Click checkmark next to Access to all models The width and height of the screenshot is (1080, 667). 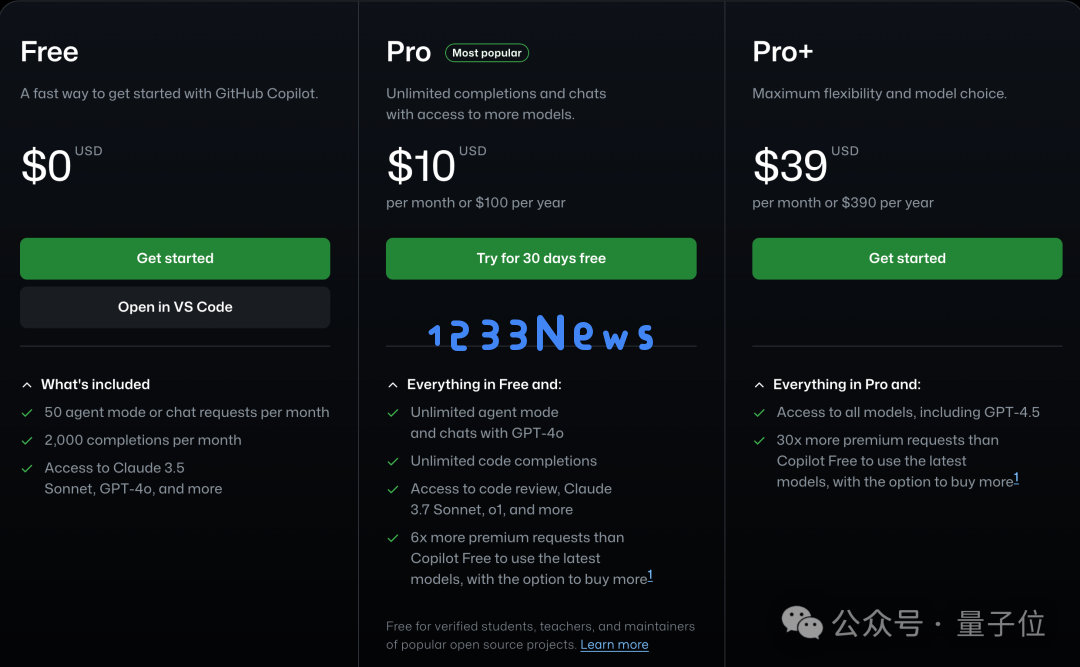coord(759,413)
